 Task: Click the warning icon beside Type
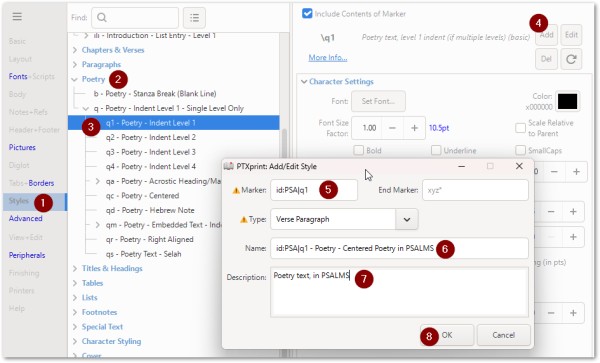[x=243, y=220]
